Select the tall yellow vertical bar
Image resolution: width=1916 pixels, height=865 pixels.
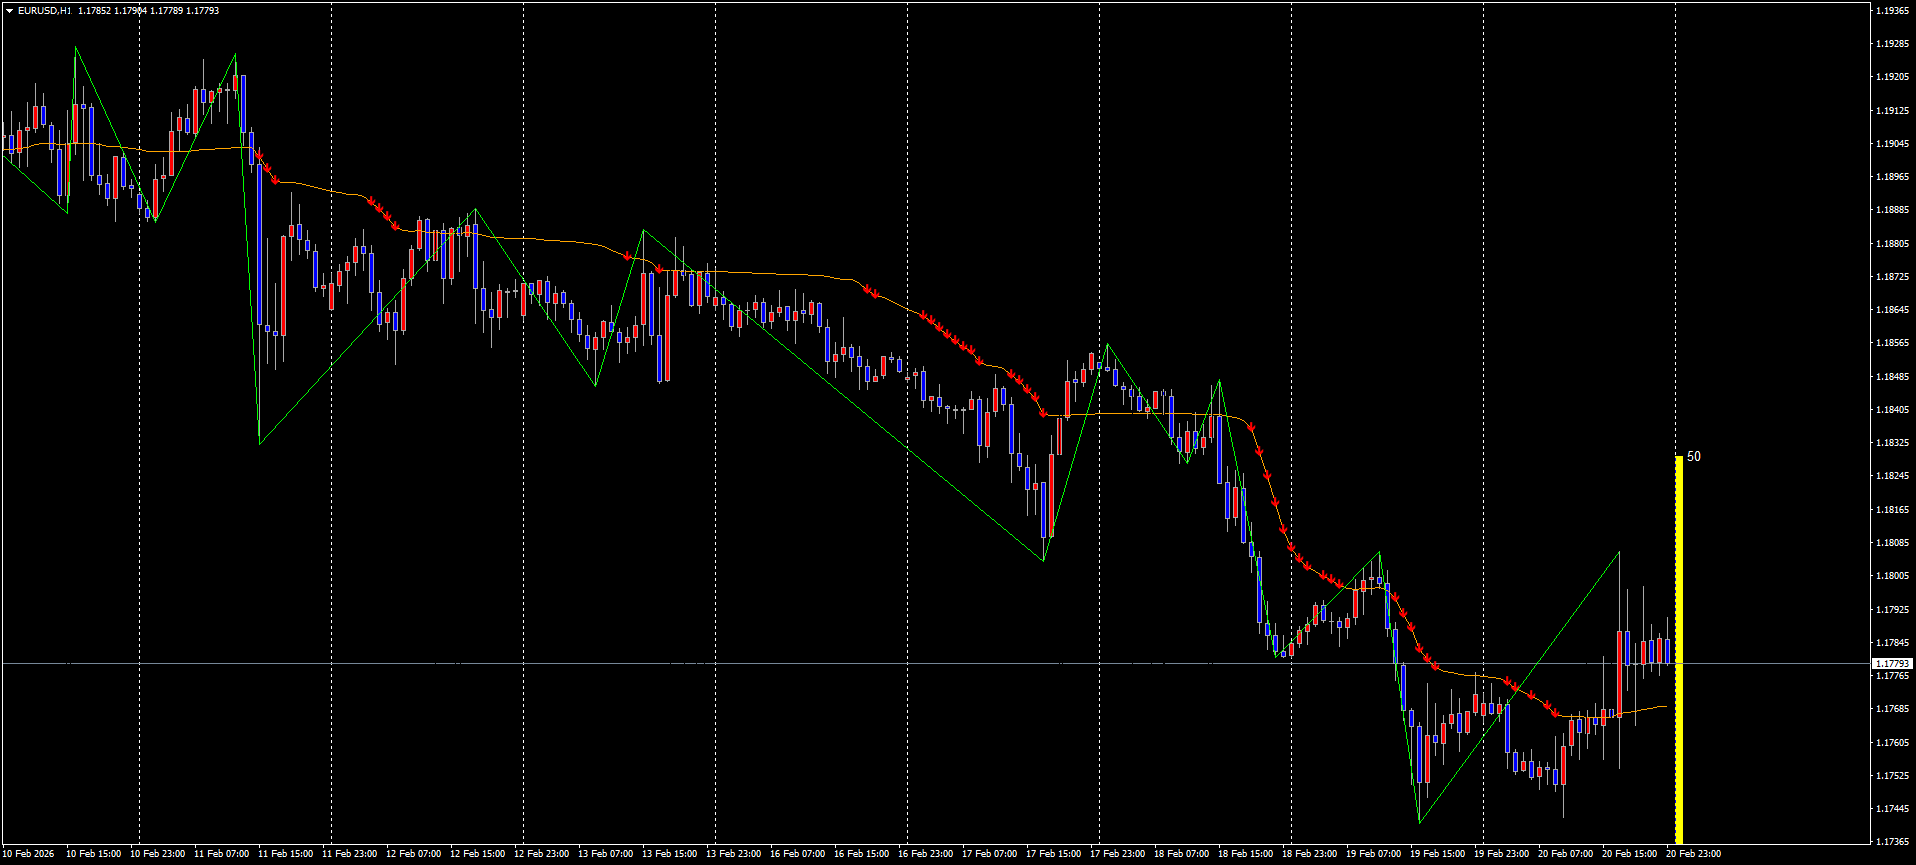[x=1679, y=650]
